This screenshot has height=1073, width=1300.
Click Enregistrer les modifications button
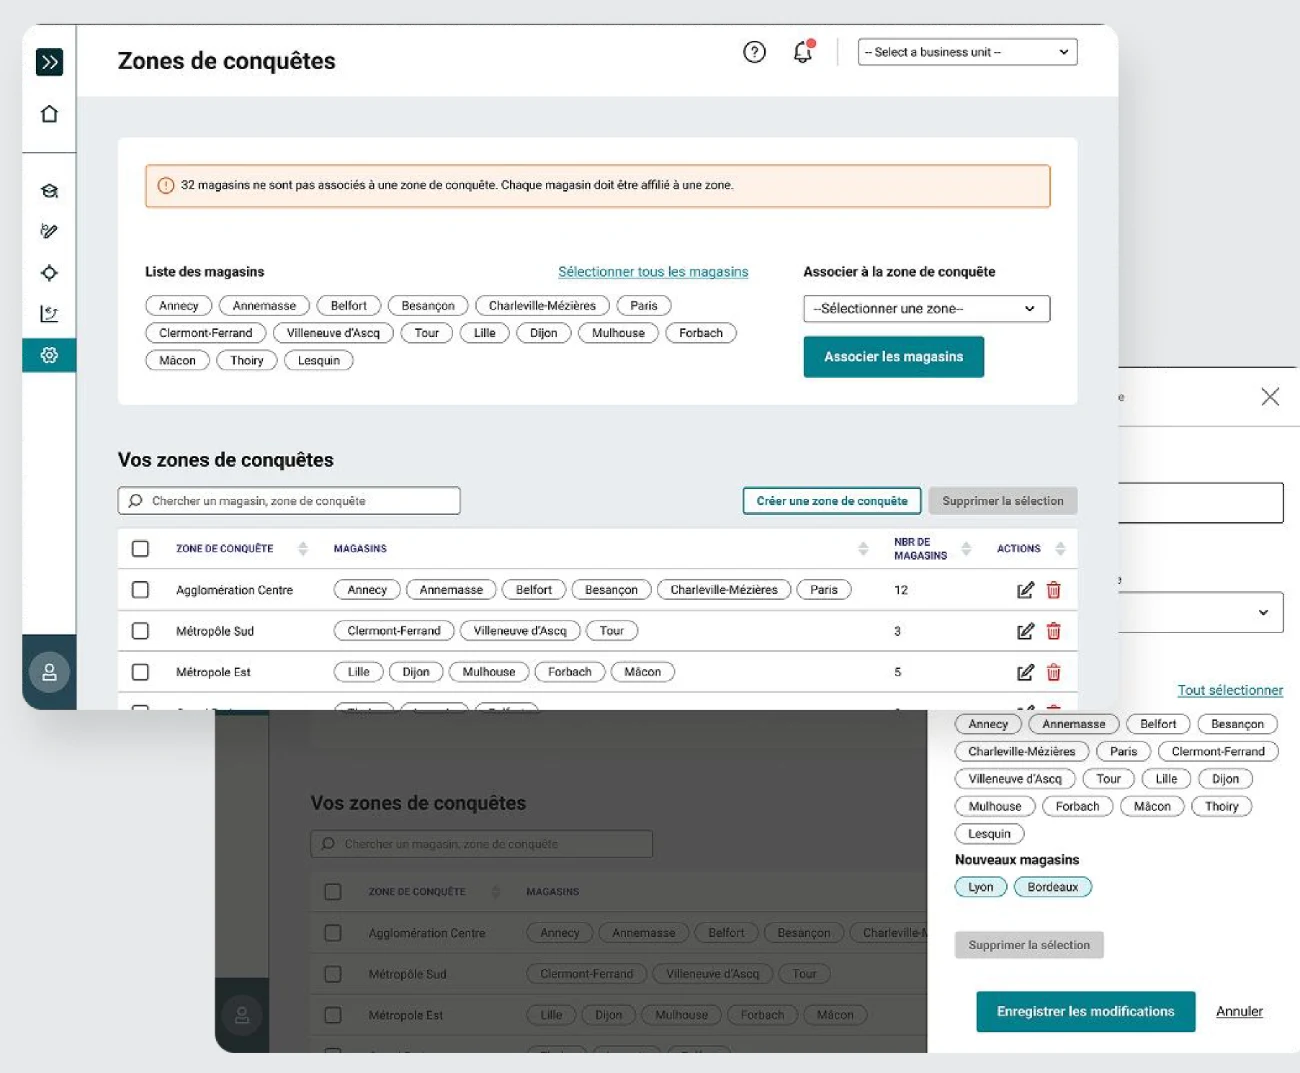1085,1011
